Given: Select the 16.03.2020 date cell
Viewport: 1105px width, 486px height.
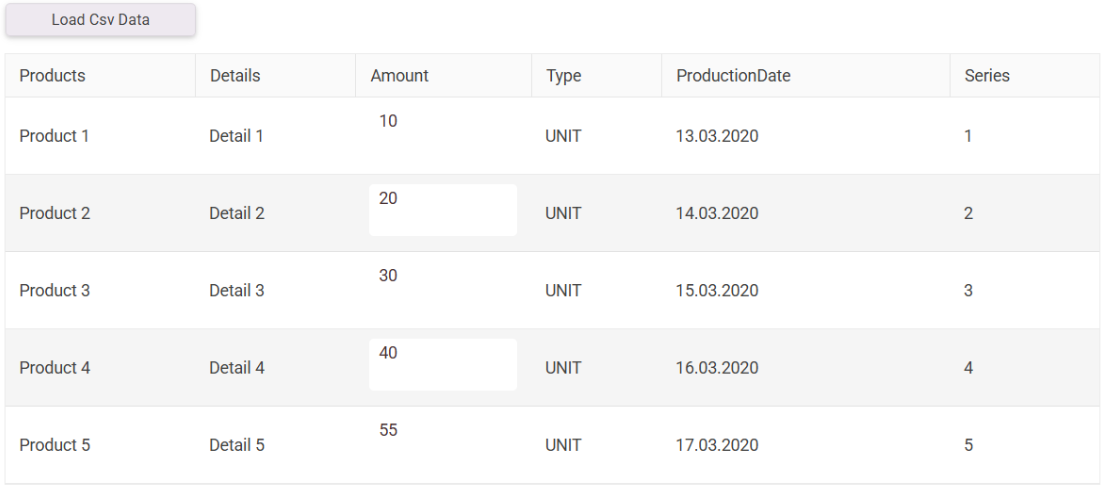Looking at the screenshot, I should pos(805,368).
